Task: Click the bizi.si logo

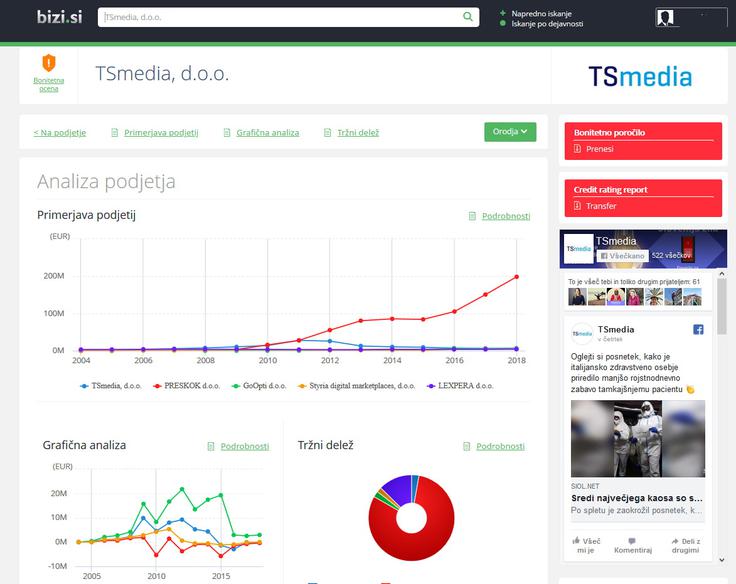Action: (x=59, y=17)
